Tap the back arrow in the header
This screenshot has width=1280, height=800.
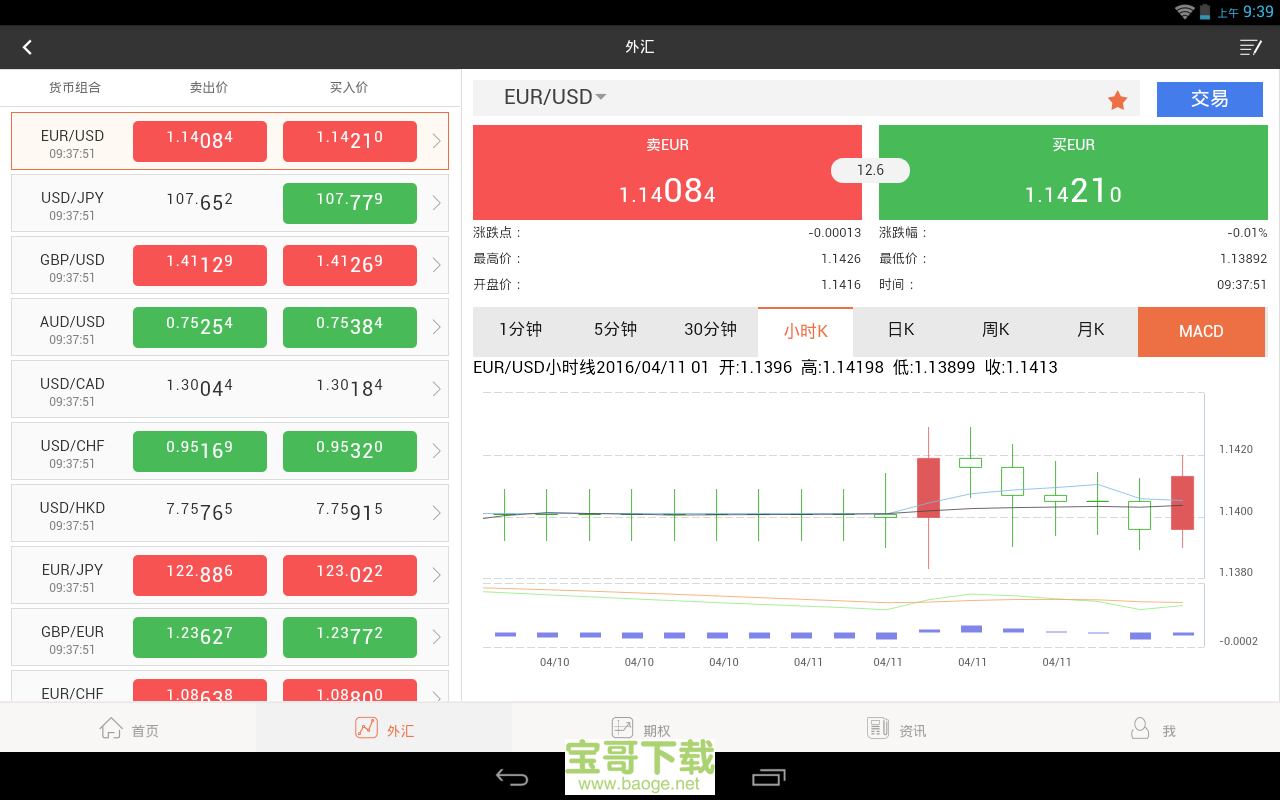point(27,47)
